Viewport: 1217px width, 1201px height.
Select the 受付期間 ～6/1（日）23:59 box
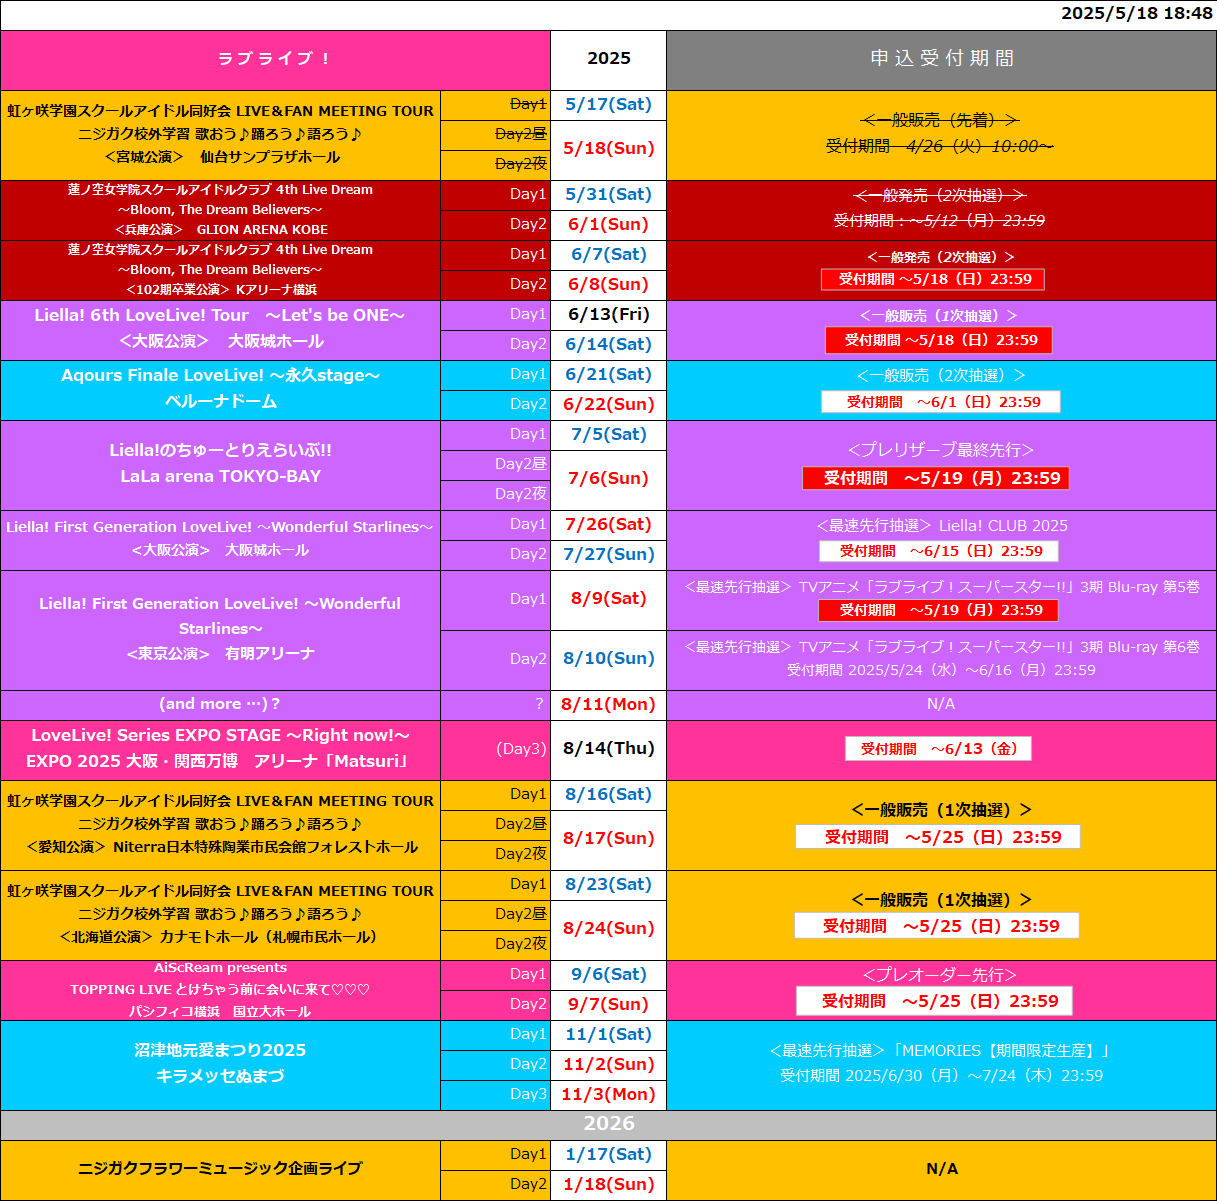tap(941, 402)
